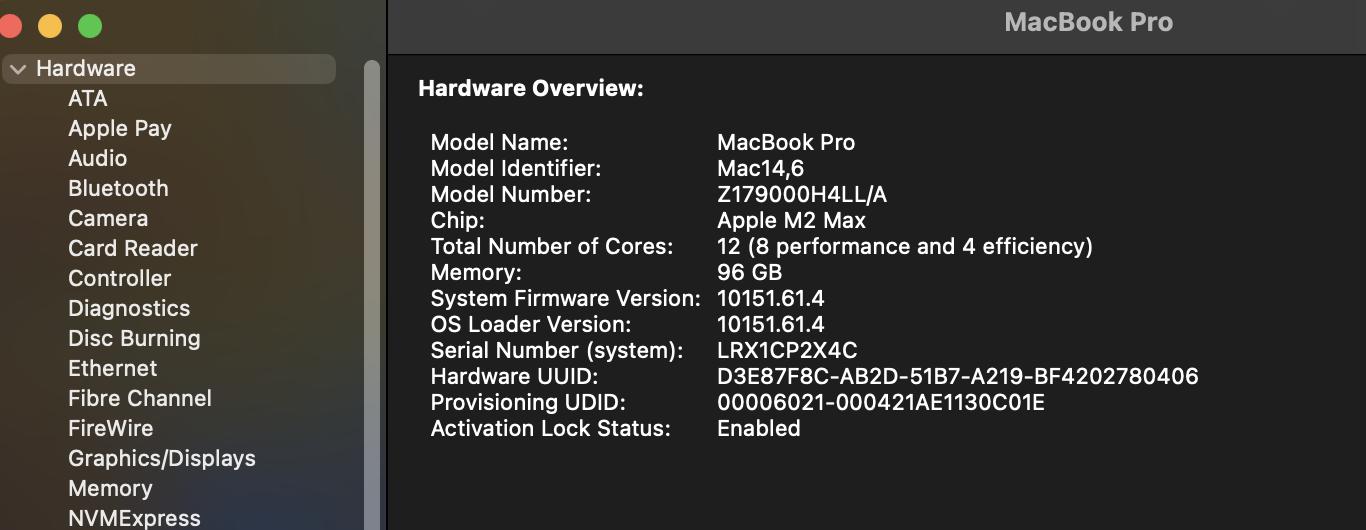Click the Hardware UUID value
The height and width of the screenshot is (530, 1366).
coord(957,377)
